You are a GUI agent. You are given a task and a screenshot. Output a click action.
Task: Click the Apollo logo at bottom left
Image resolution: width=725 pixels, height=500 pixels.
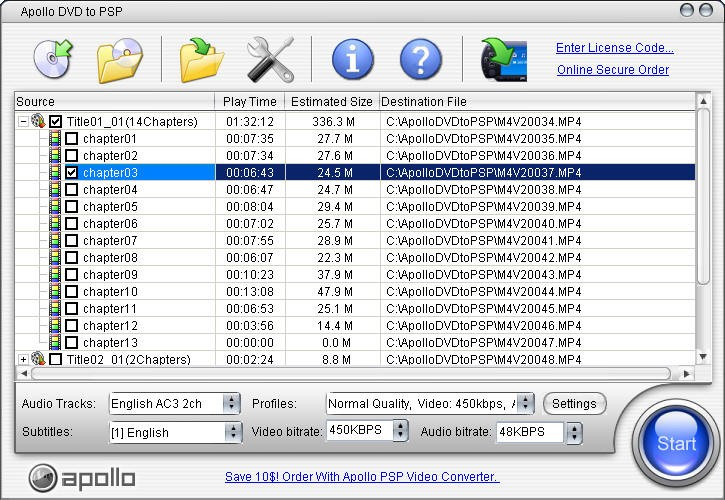point(82,478)
